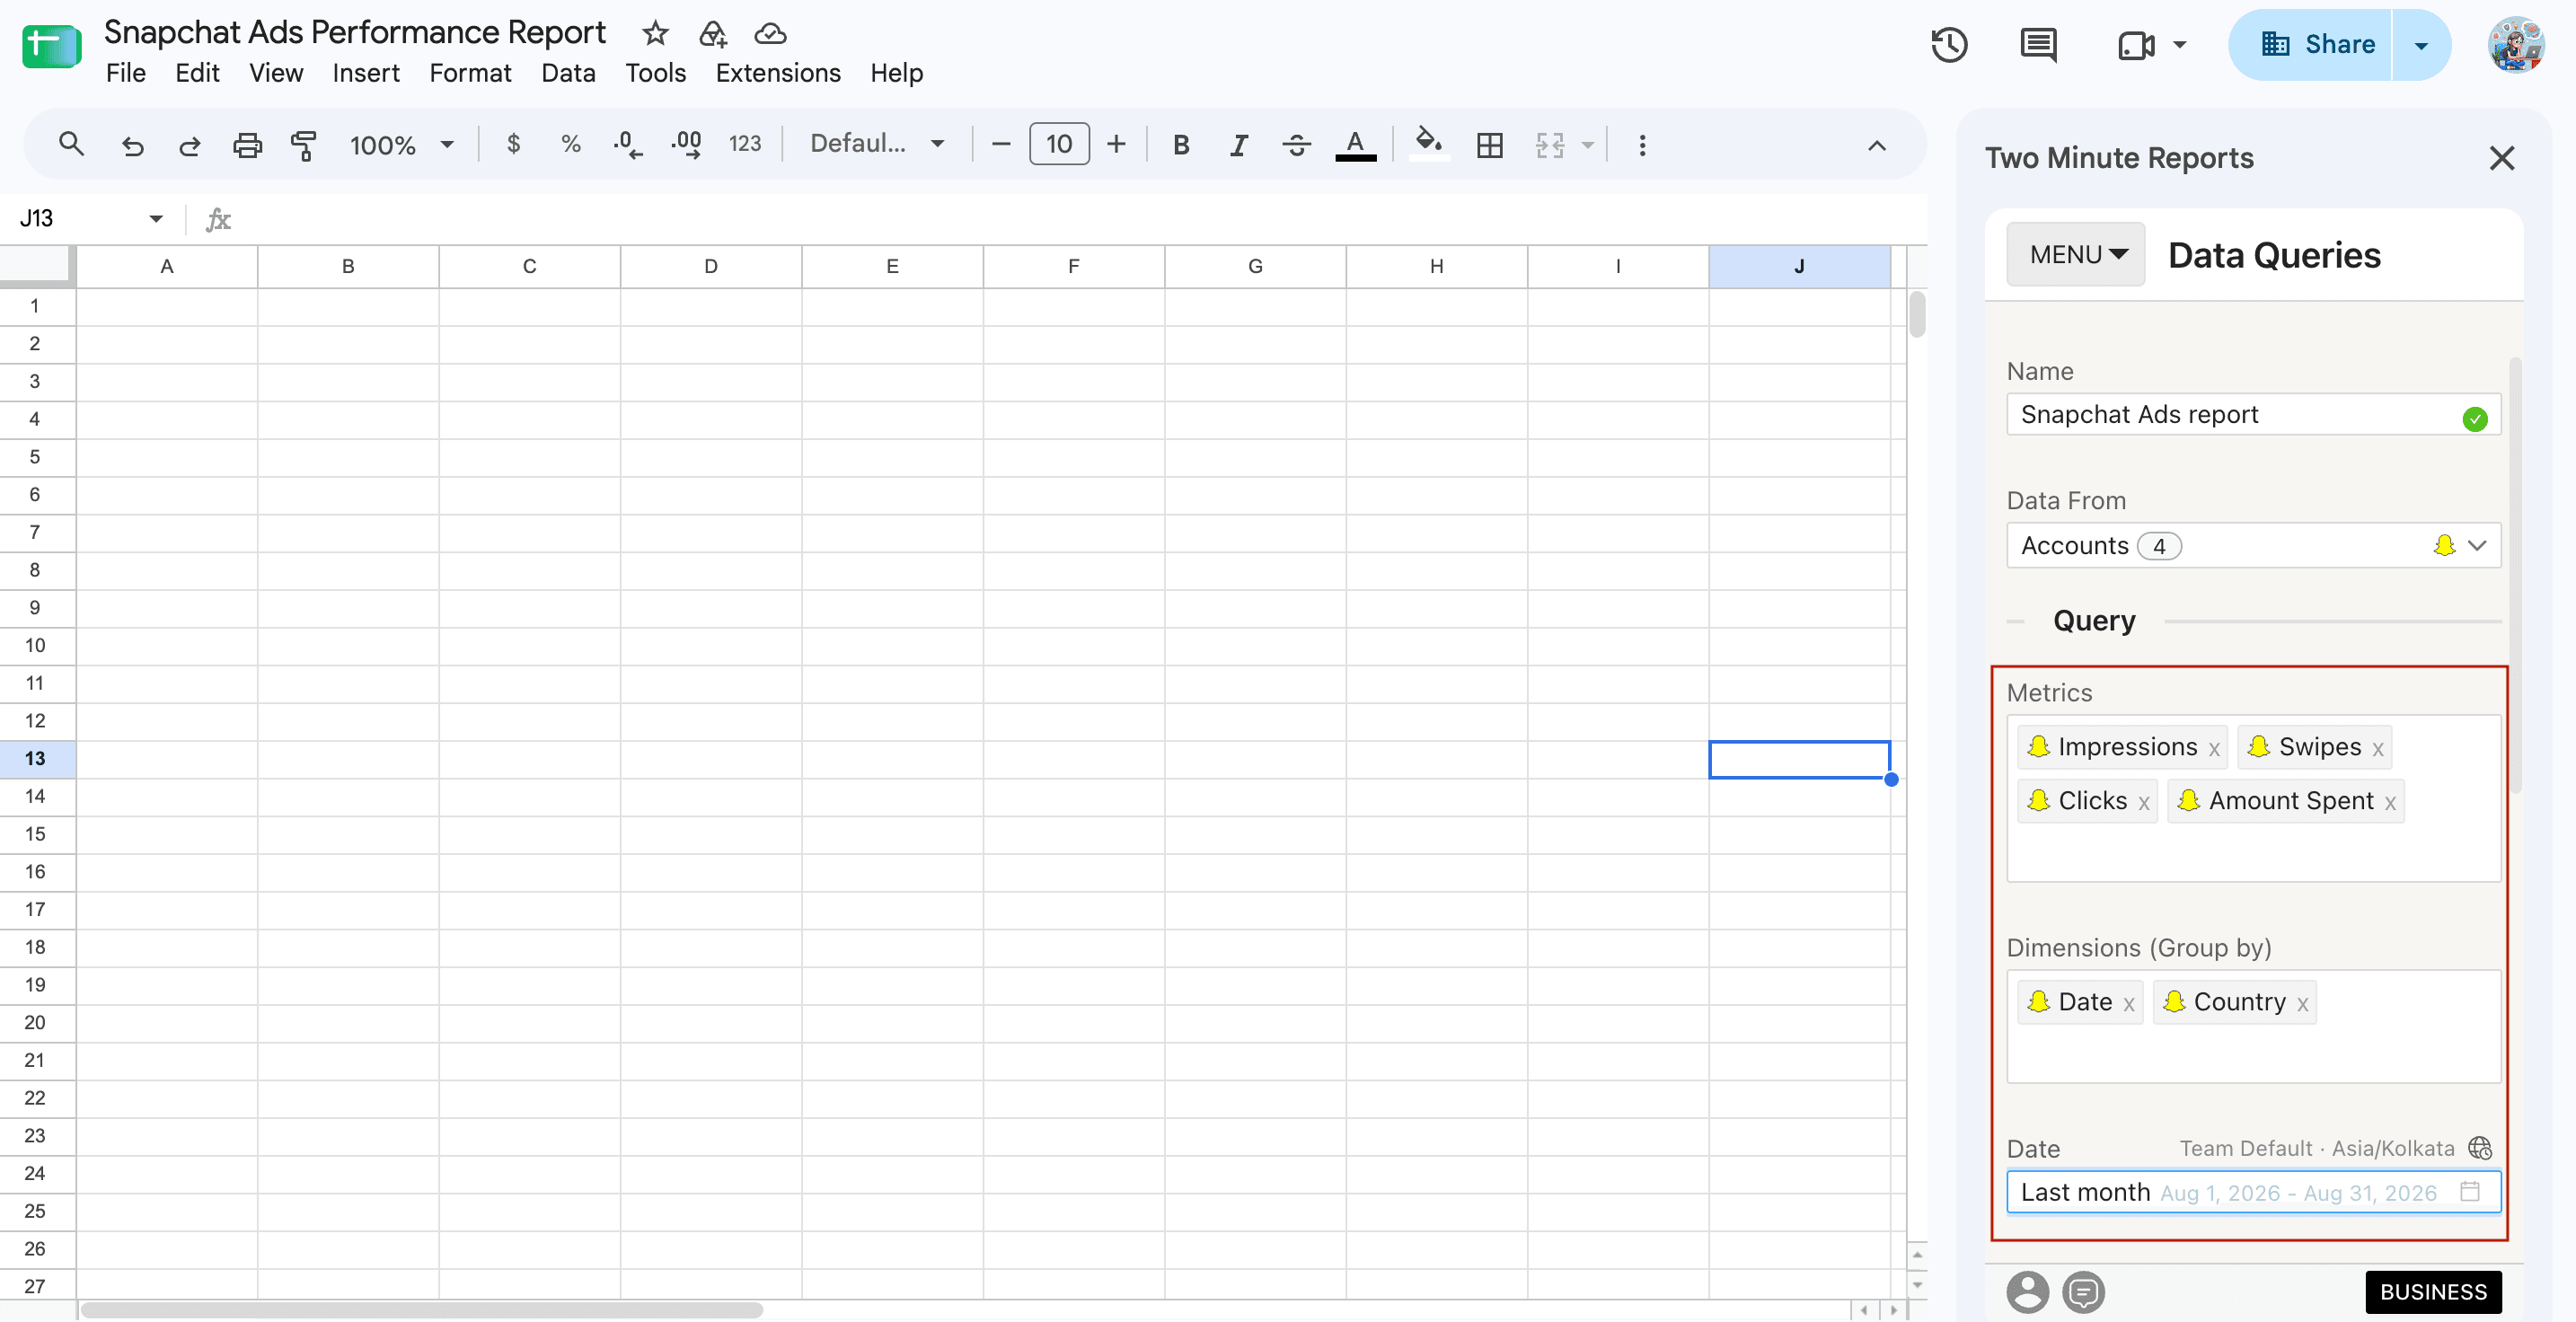
Task: Open the Extensions menu
Action: [x=777, y=73]
